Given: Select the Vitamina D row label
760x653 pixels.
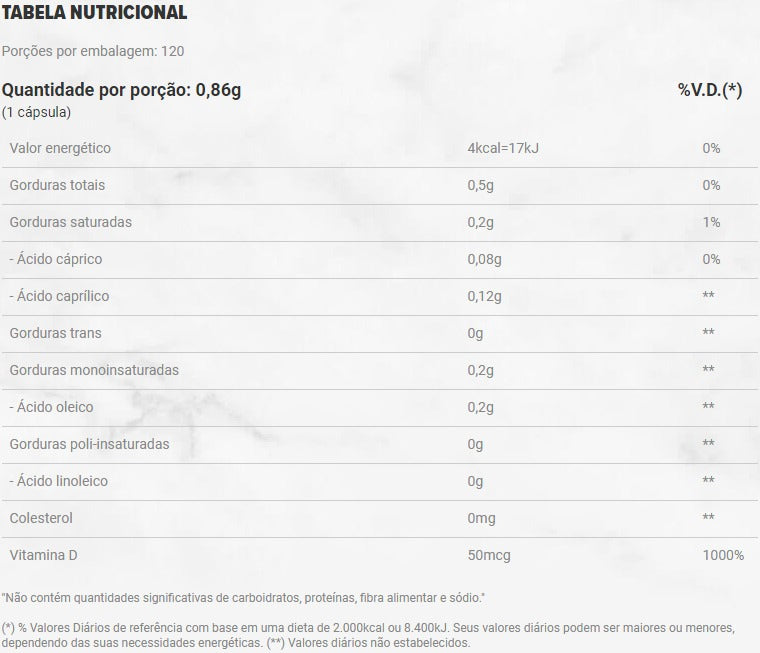Looking at the screenshot, I should click(44, 555).
